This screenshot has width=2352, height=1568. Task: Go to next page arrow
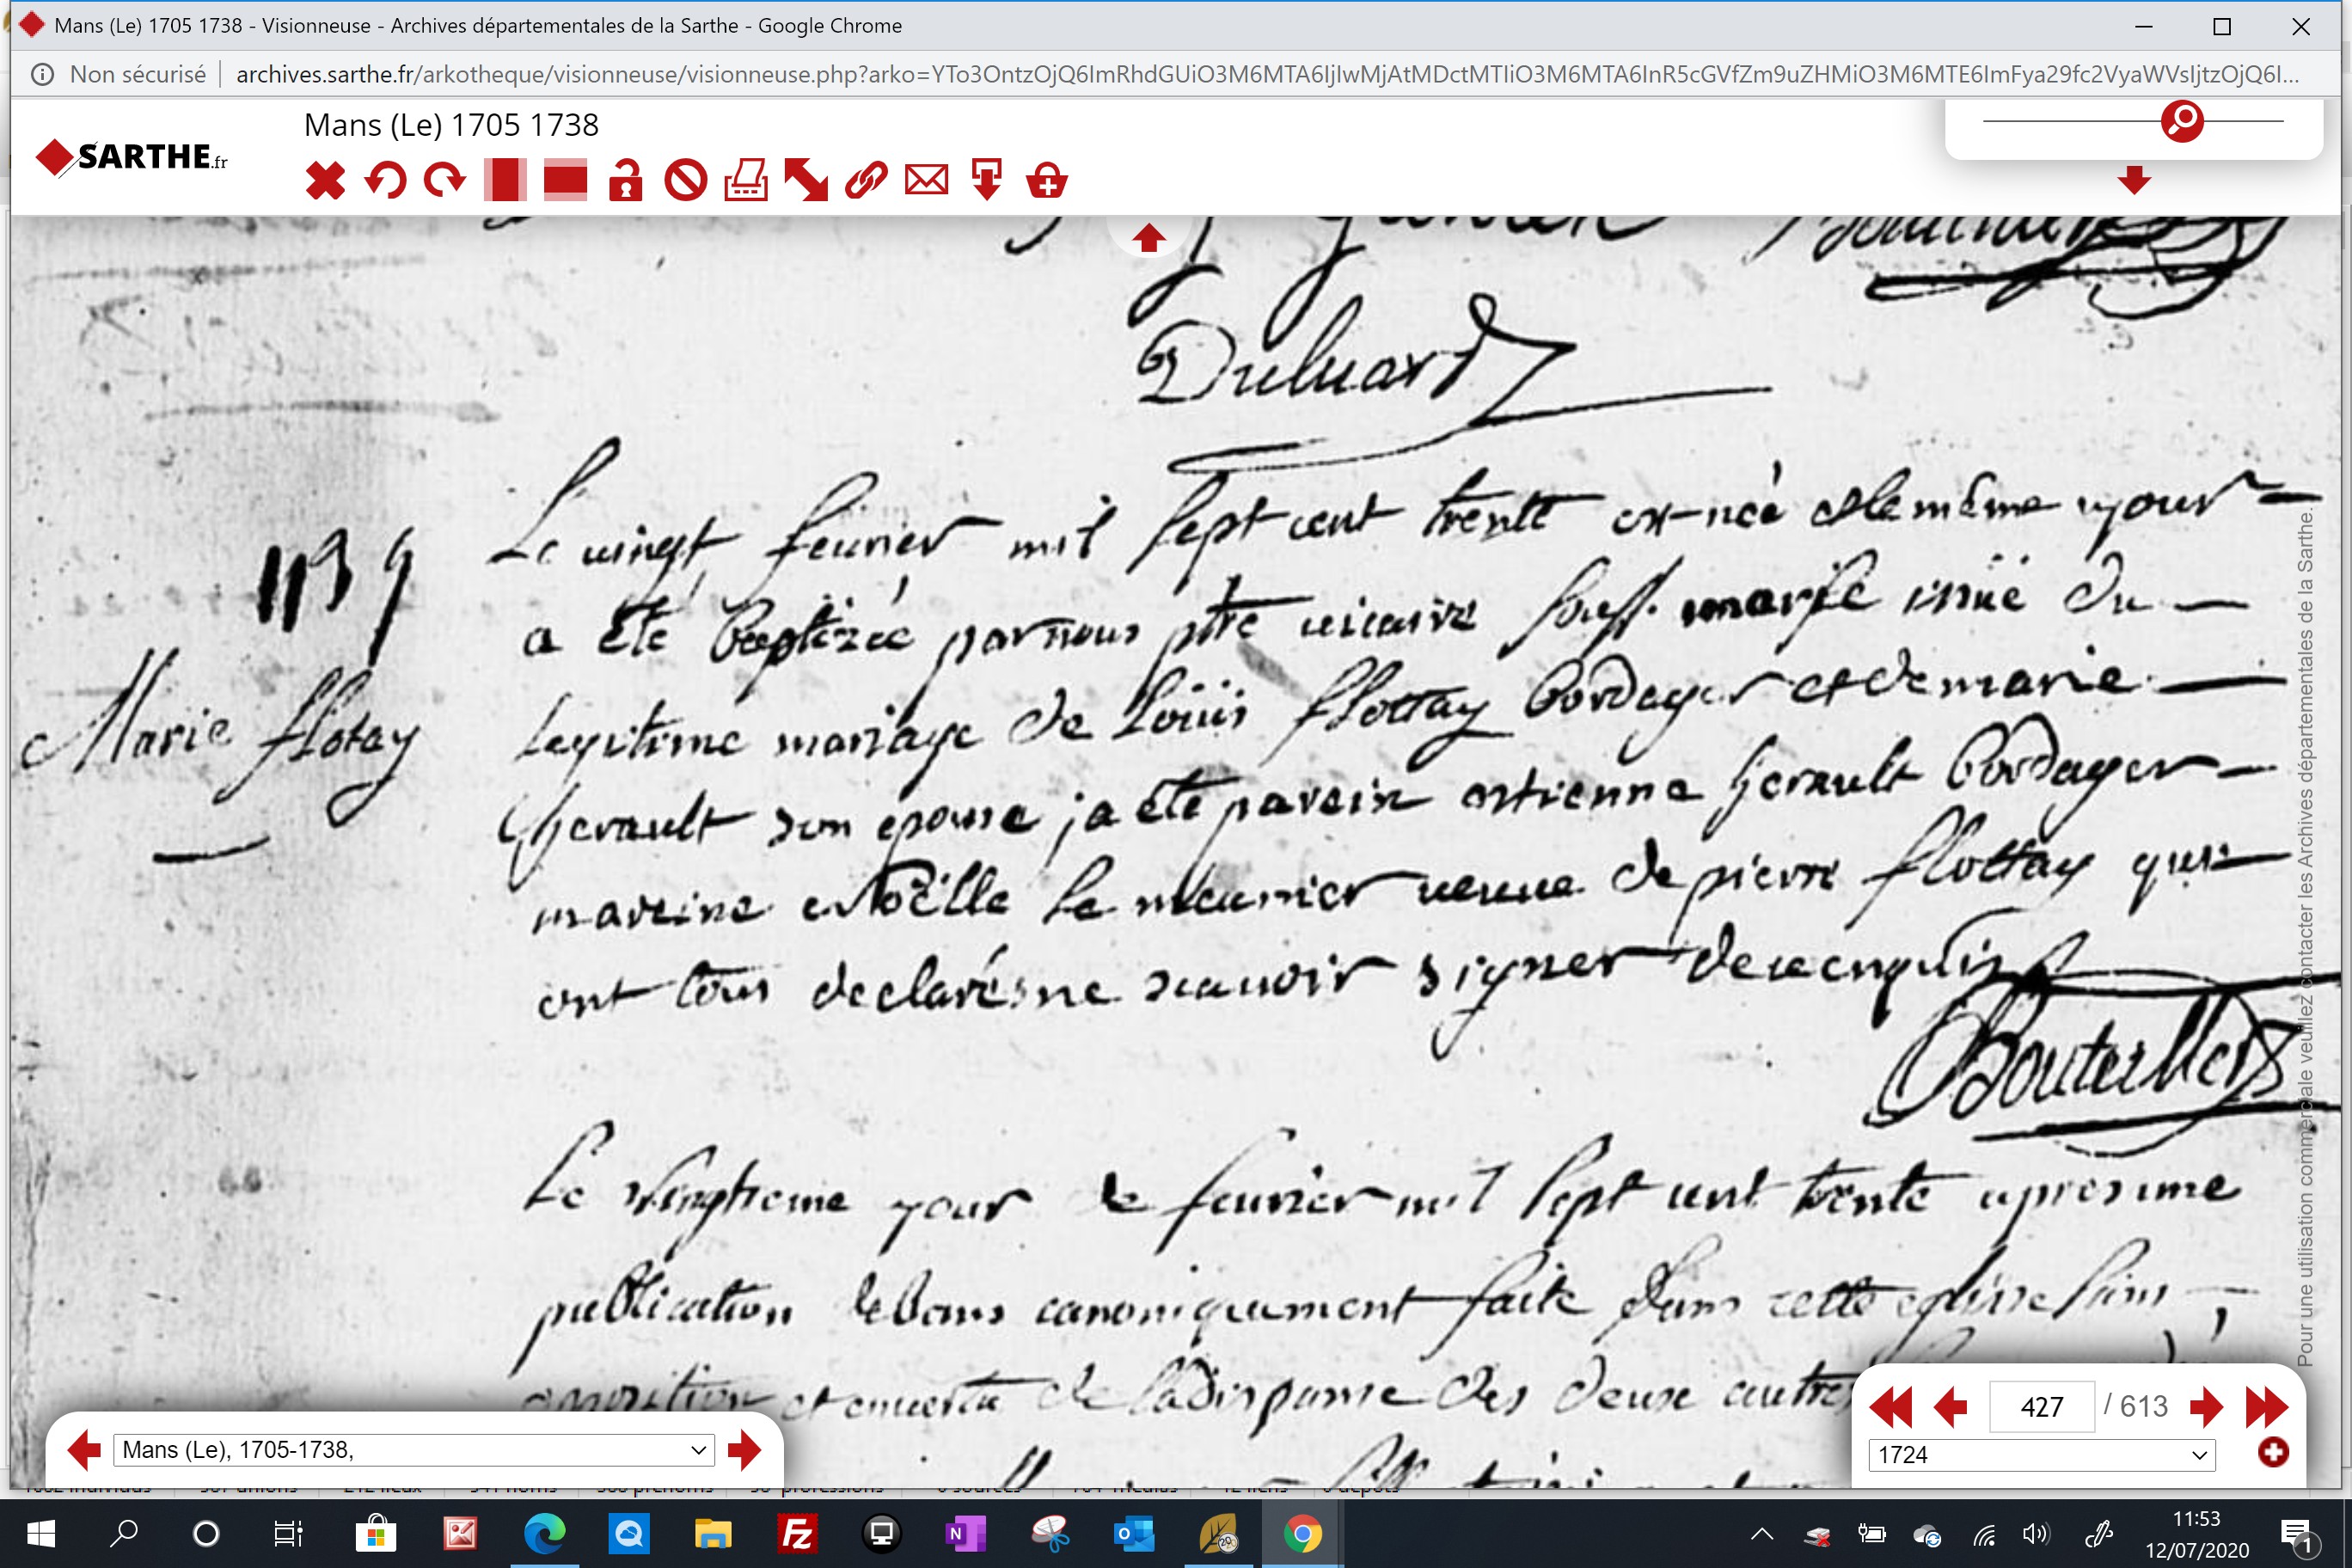(x=2206, y=1407)
